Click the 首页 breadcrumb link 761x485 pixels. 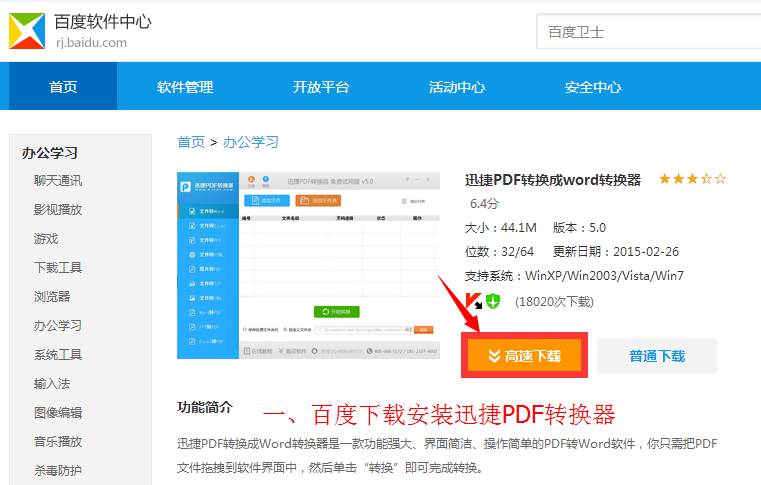click(x=191, y=142)
